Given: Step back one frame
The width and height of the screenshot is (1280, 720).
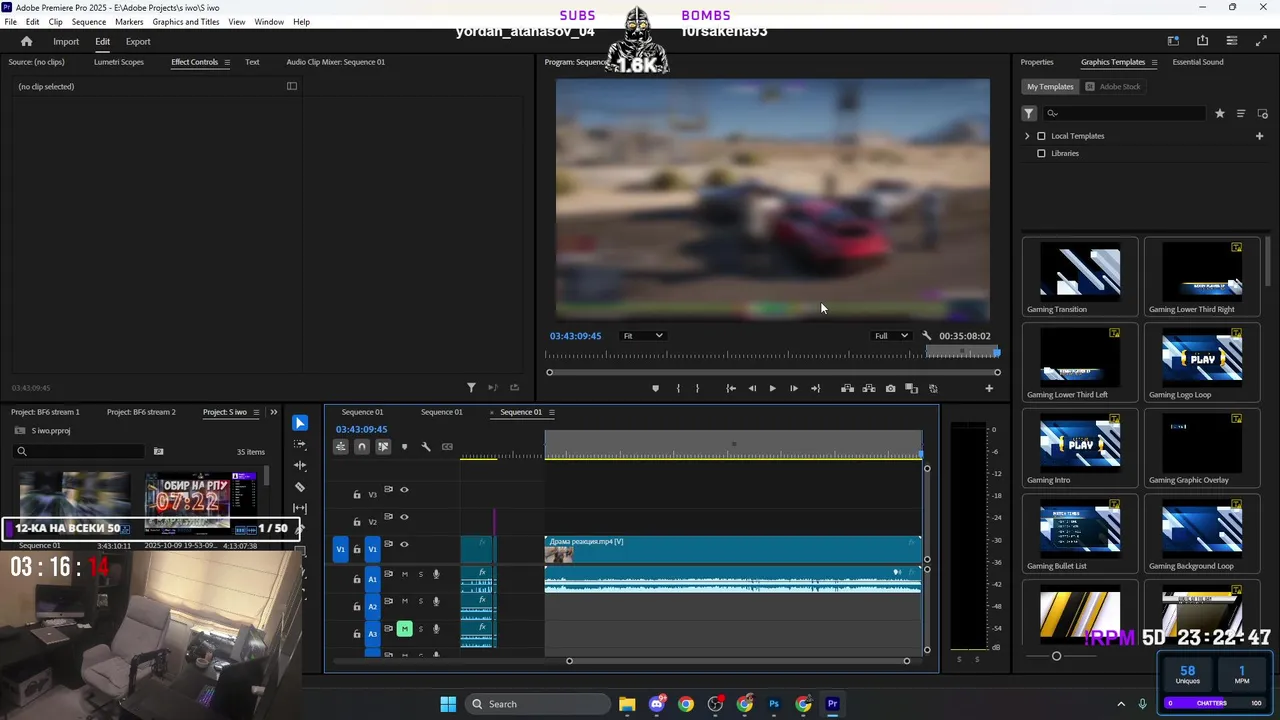Looking at the screenshot, I should coord(752,388).
